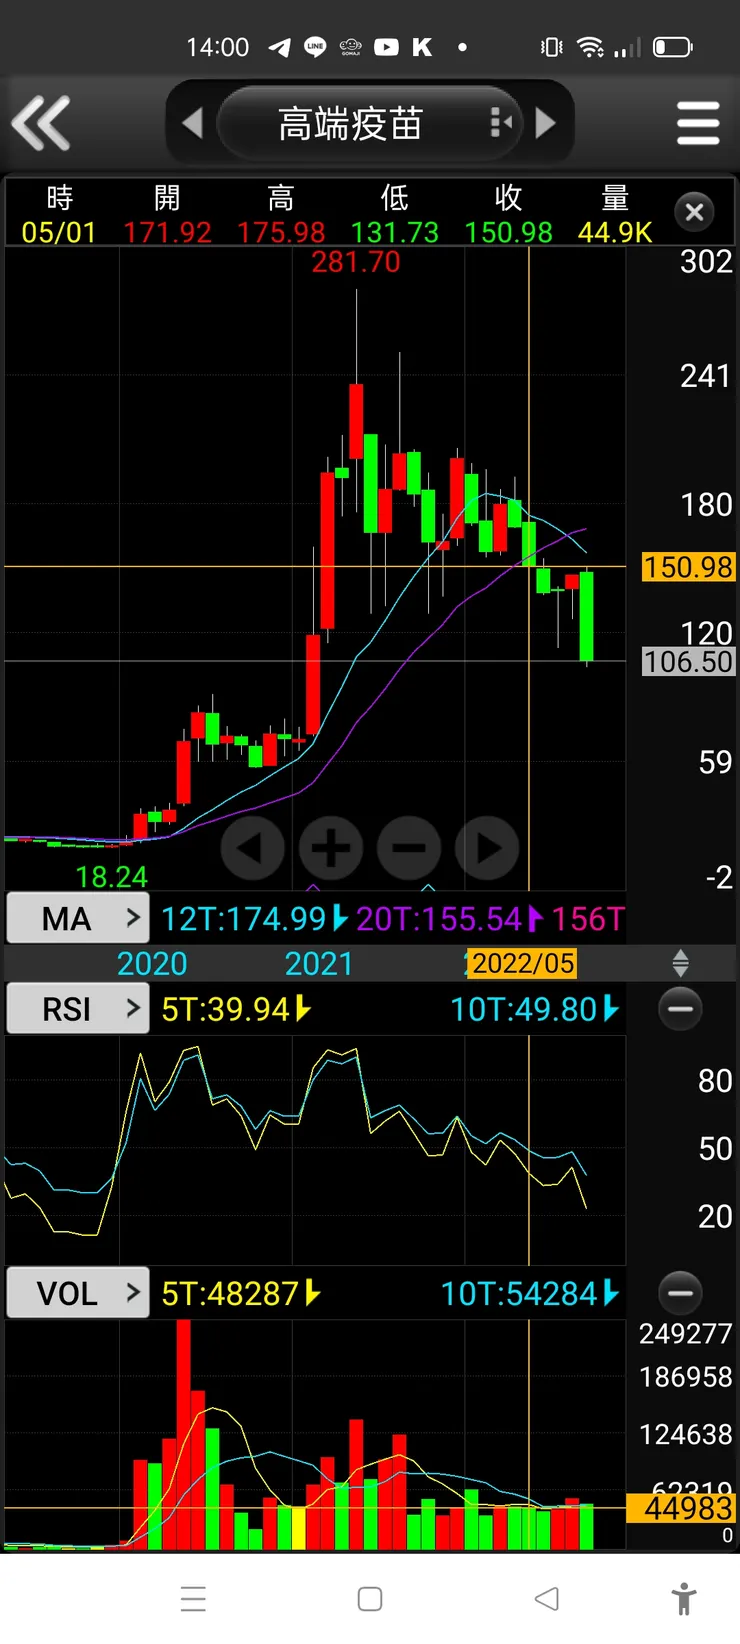Open the MA indicator selector
The width and height of the screenshot is (740, 1644).
[x=78, y=918]
